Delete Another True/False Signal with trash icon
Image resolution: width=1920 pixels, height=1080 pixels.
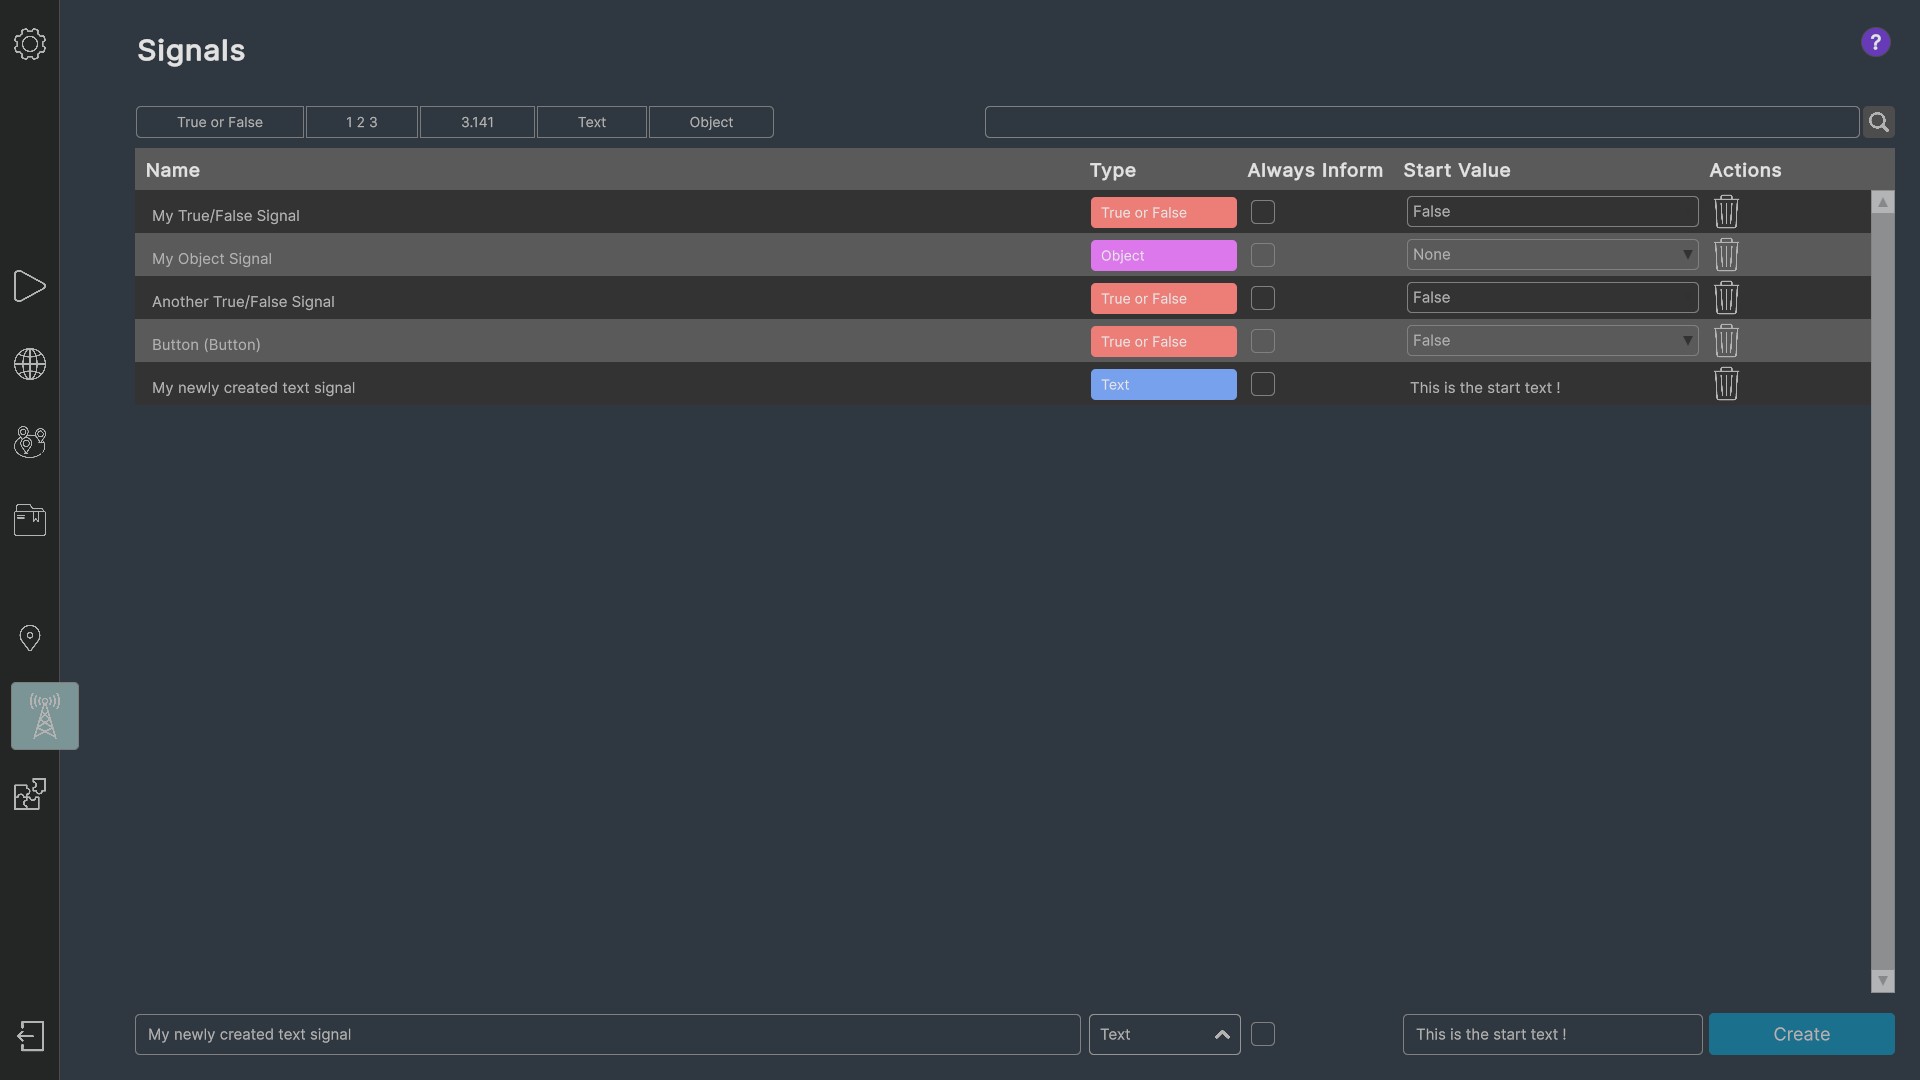[x=1726, y=298]
